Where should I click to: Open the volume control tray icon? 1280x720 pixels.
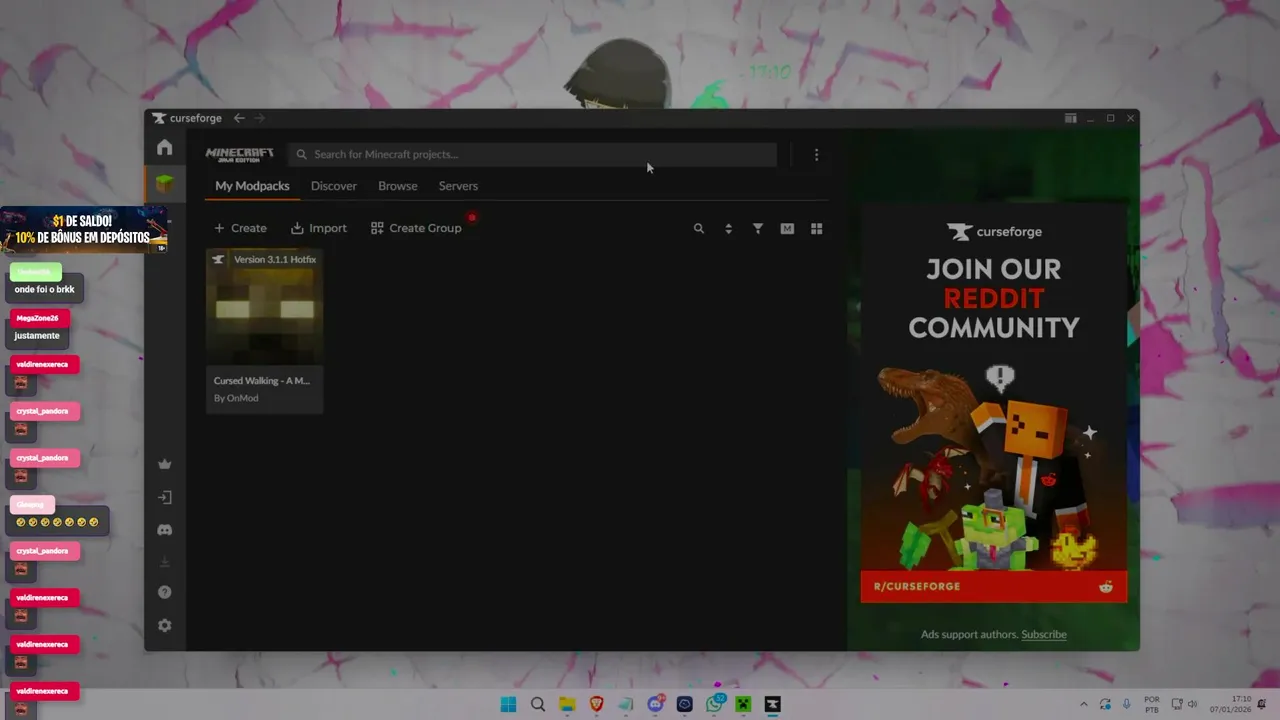[x=1192, y=704]
